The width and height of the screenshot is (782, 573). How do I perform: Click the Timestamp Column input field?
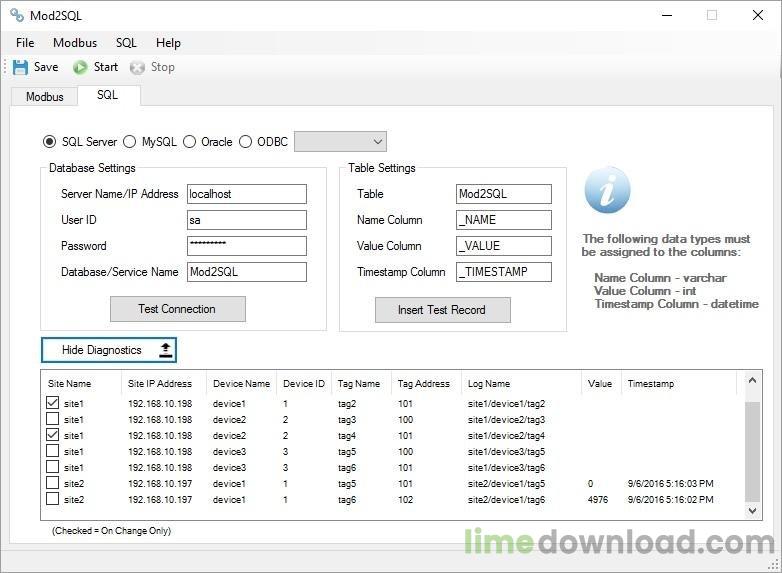[x=503, y=272]
